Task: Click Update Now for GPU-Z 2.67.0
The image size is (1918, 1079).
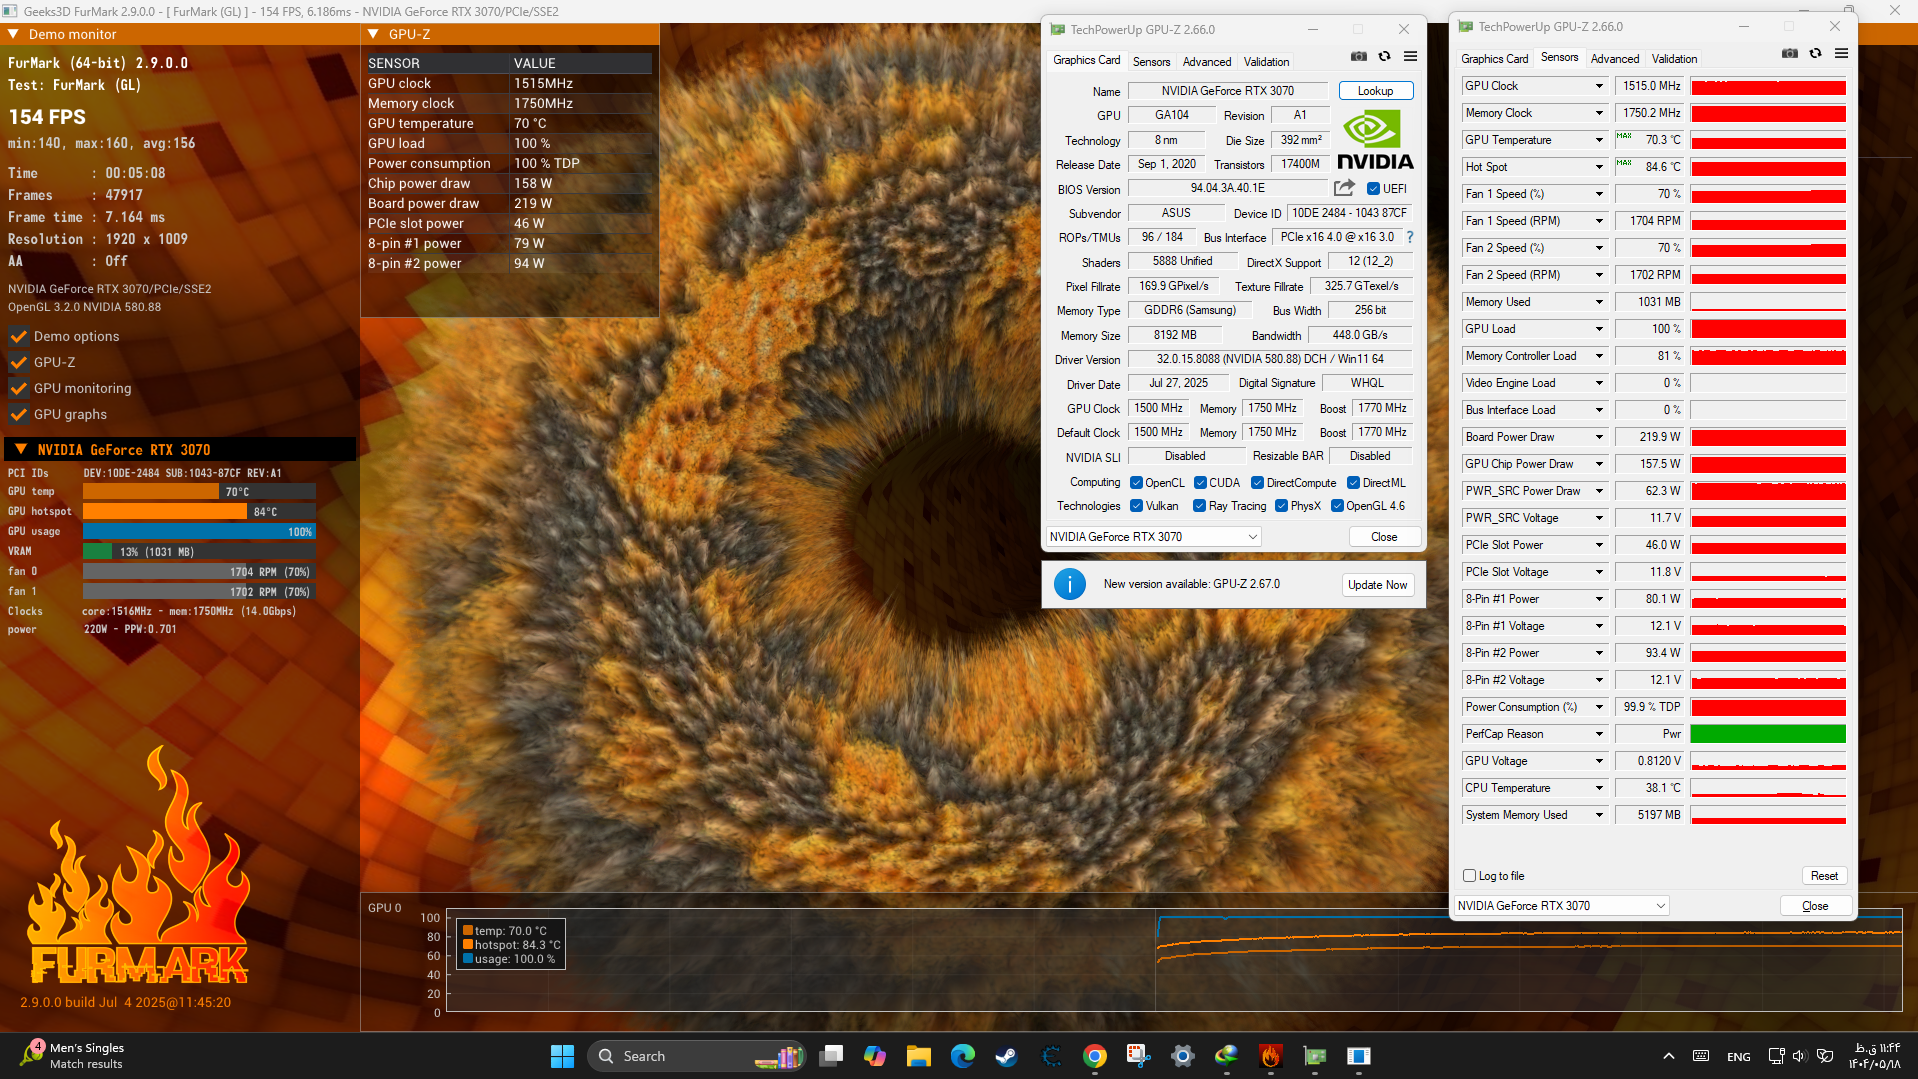Action: pyautogui.click(x=1377, y=585)
